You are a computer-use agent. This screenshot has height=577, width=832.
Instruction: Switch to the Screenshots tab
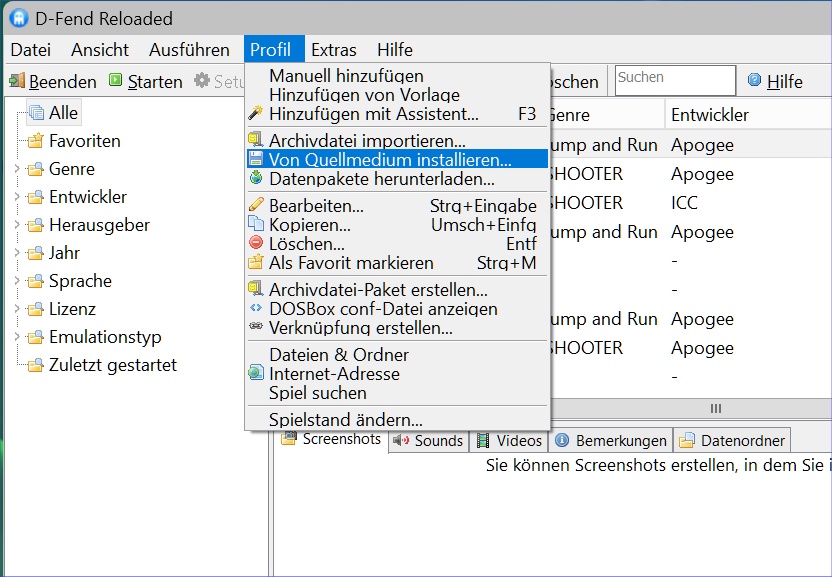point(331,438)
